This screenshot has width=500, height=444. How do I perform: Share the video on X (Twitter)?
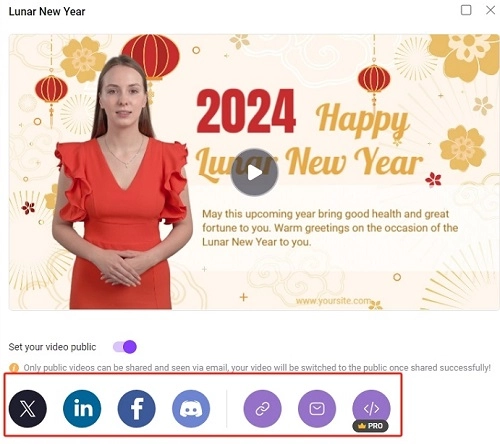click(x=28, y=408)
